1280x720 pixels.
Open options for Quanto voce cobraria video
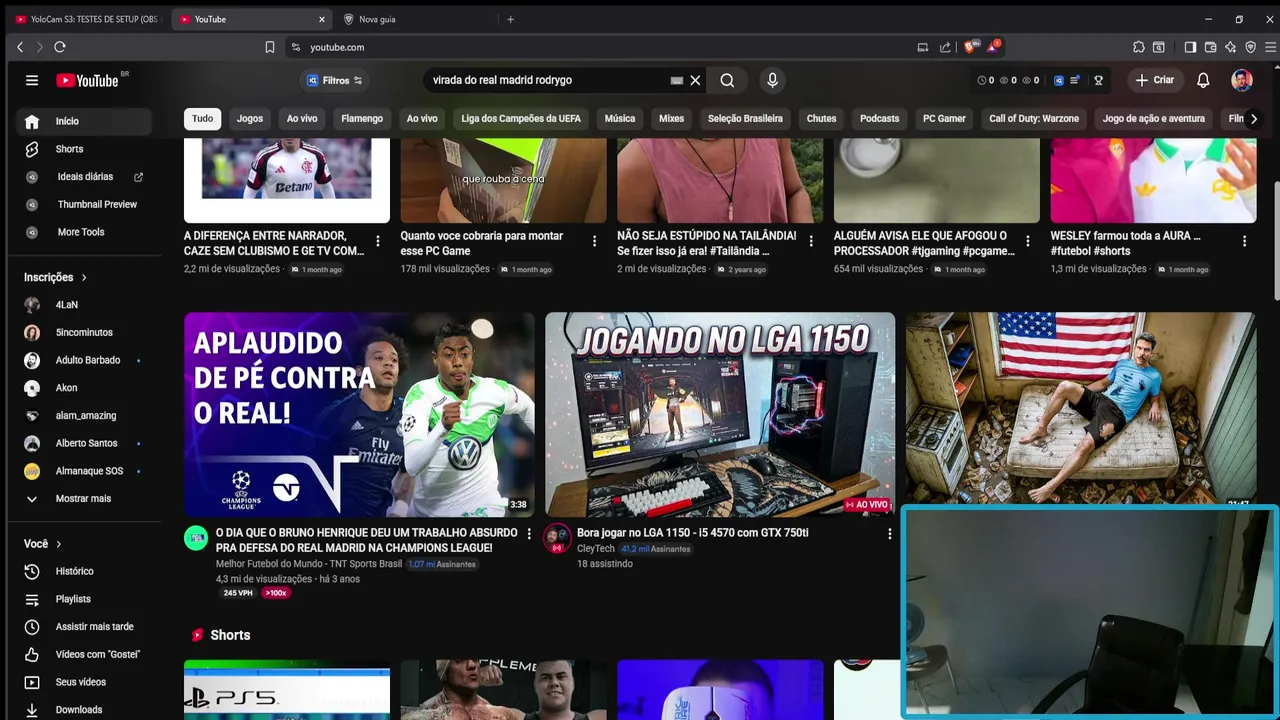pos(594,241)
